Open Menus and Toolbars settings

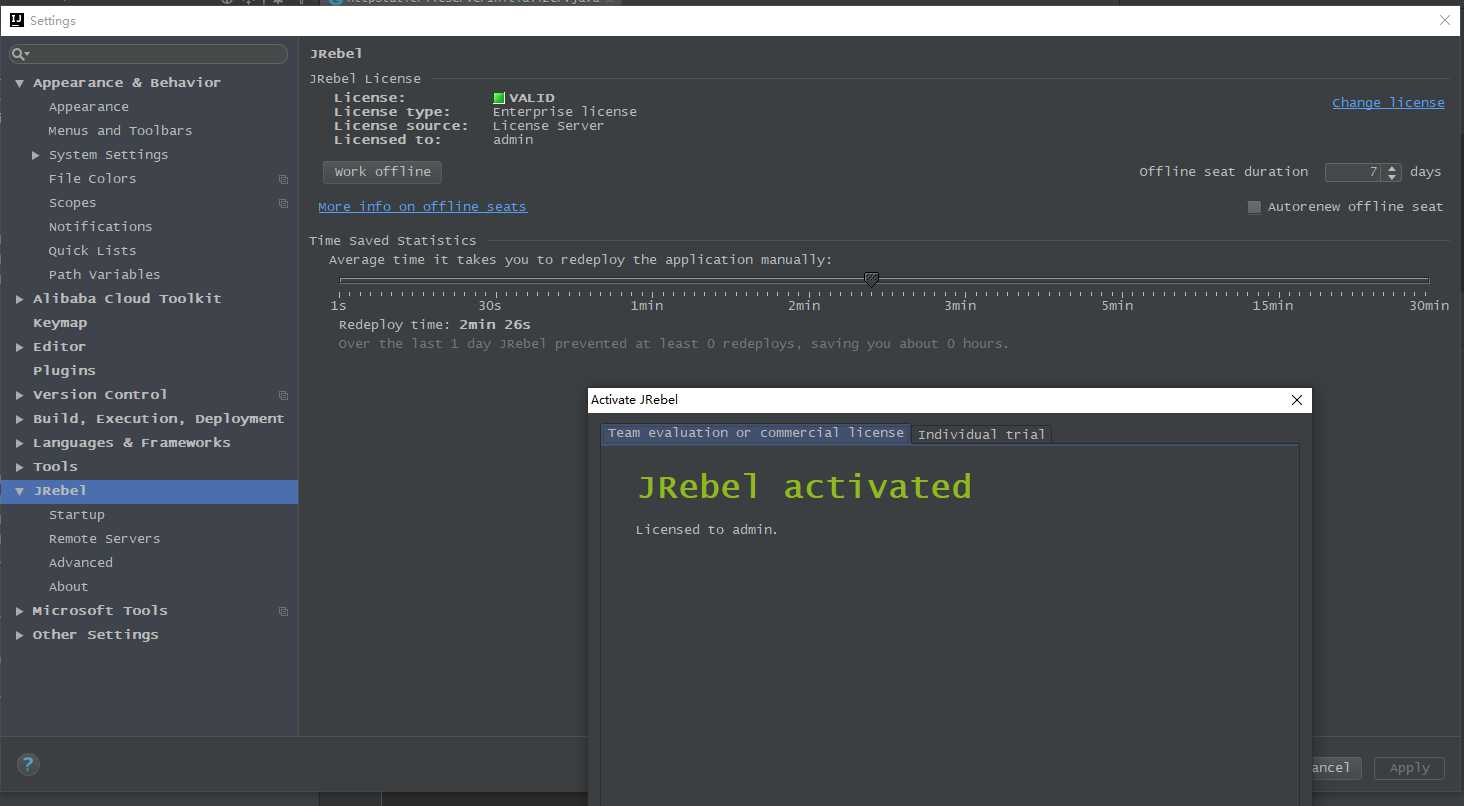(120, 131)
